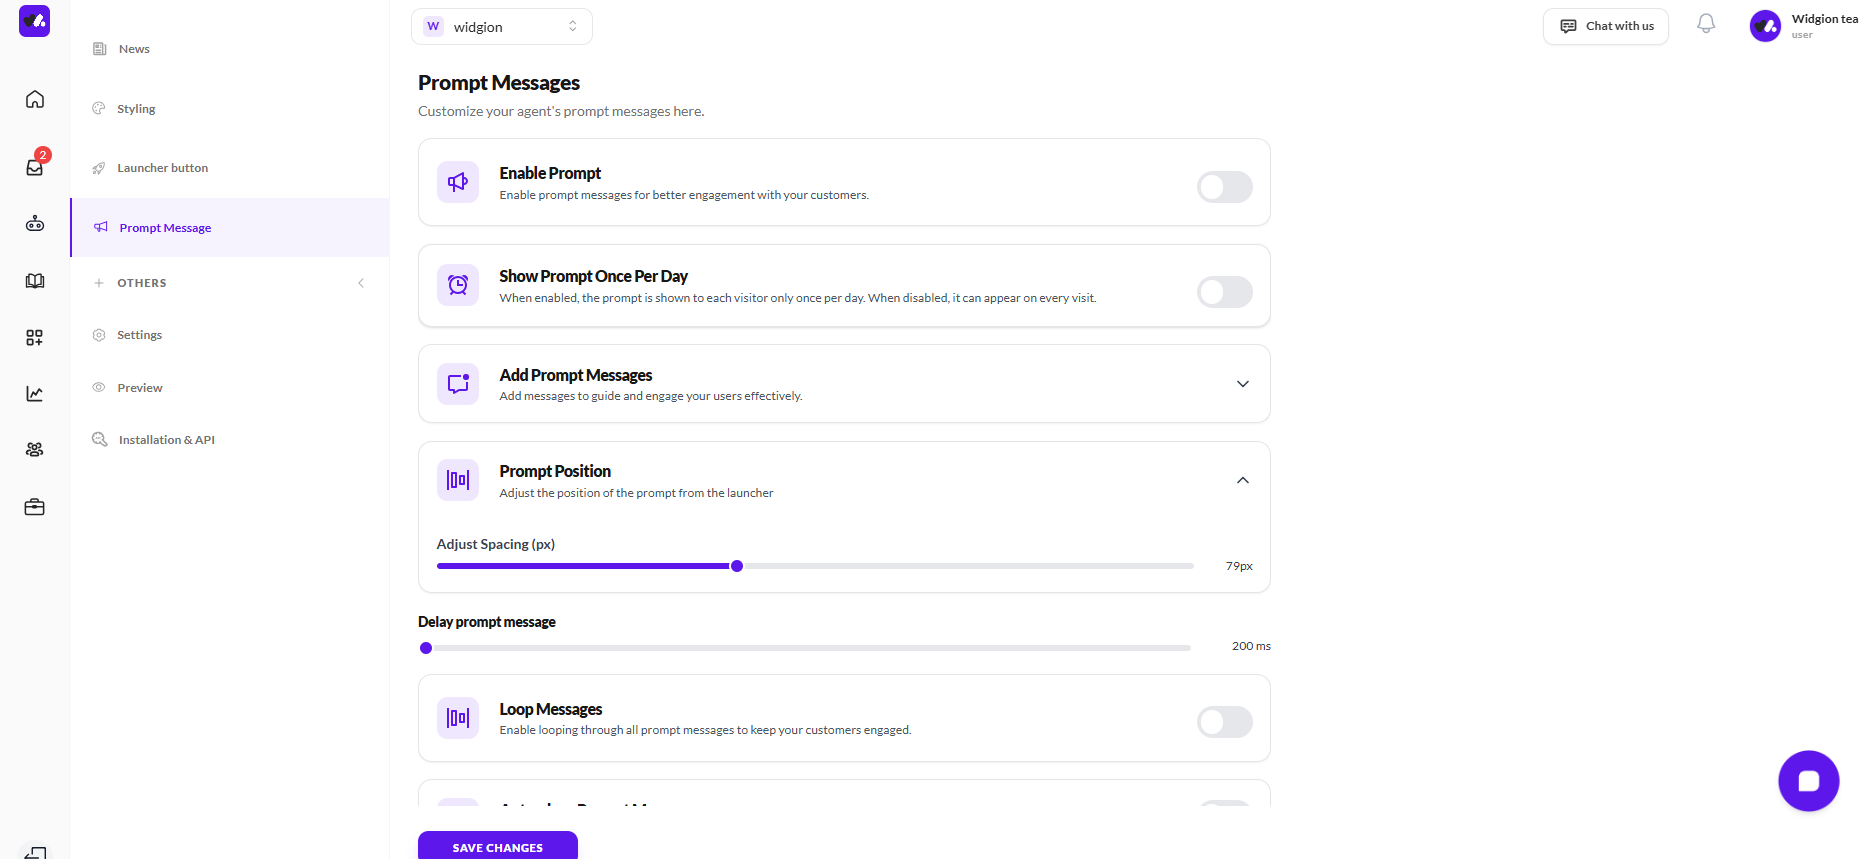Open the widgion workspace dropdown
Viewport: 1859px width, 859px height.
click(502, 27)
